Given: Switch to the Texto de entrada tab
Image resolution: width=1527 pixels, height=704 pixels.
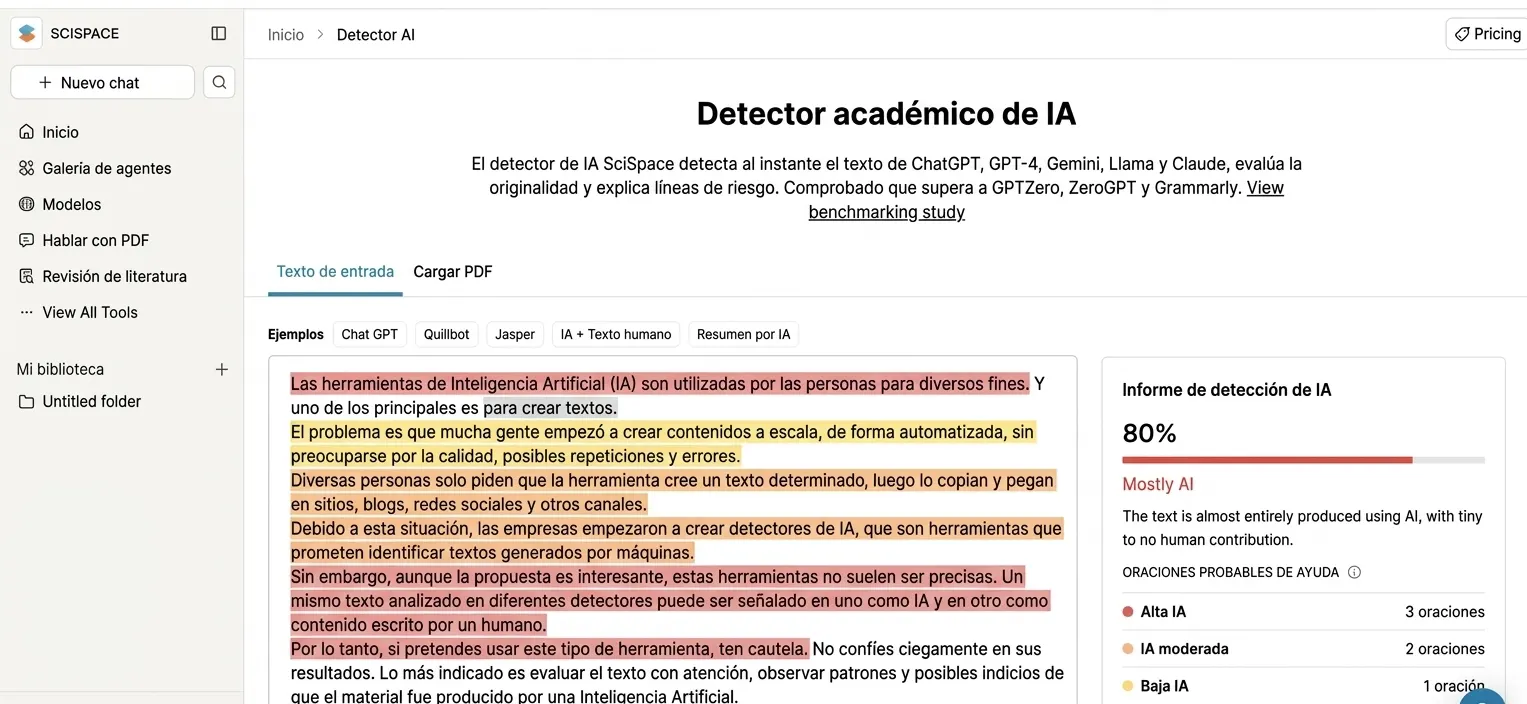Looking at the screenshot, I should click(x=335, y=271).
